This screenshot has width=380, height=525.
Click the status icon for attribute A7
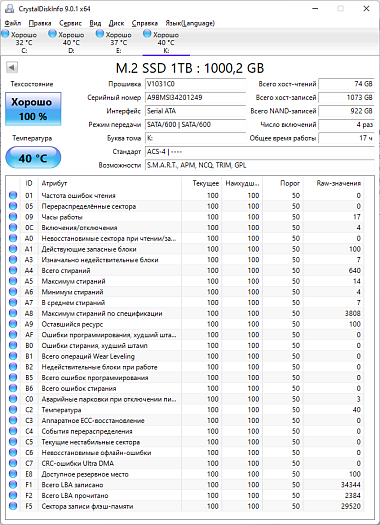point(13,303)
